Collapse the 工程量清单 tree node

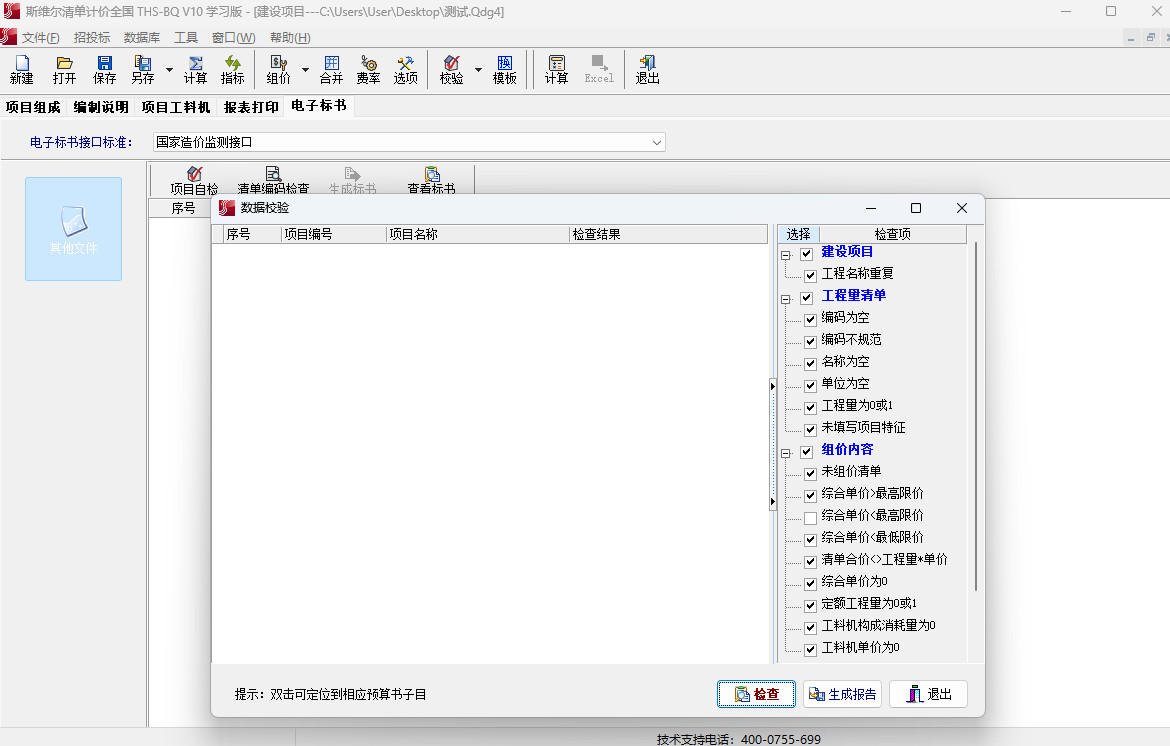point(786,299)
